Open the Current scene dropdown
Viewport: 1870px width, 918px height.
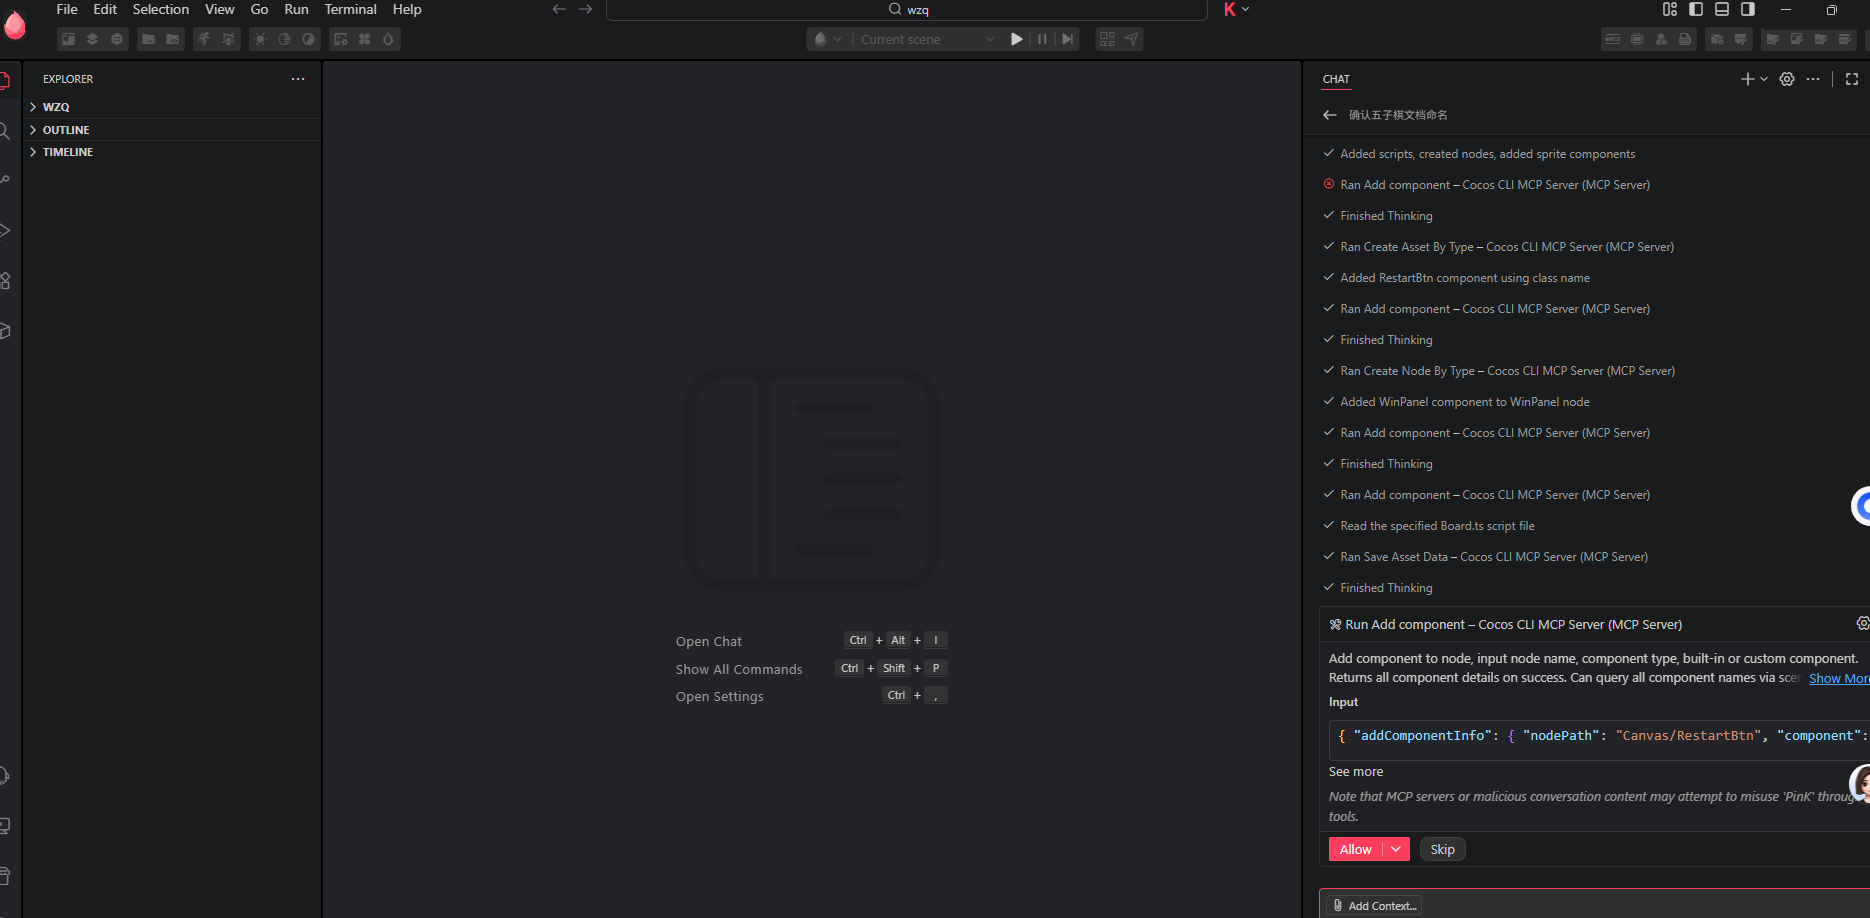927,39
